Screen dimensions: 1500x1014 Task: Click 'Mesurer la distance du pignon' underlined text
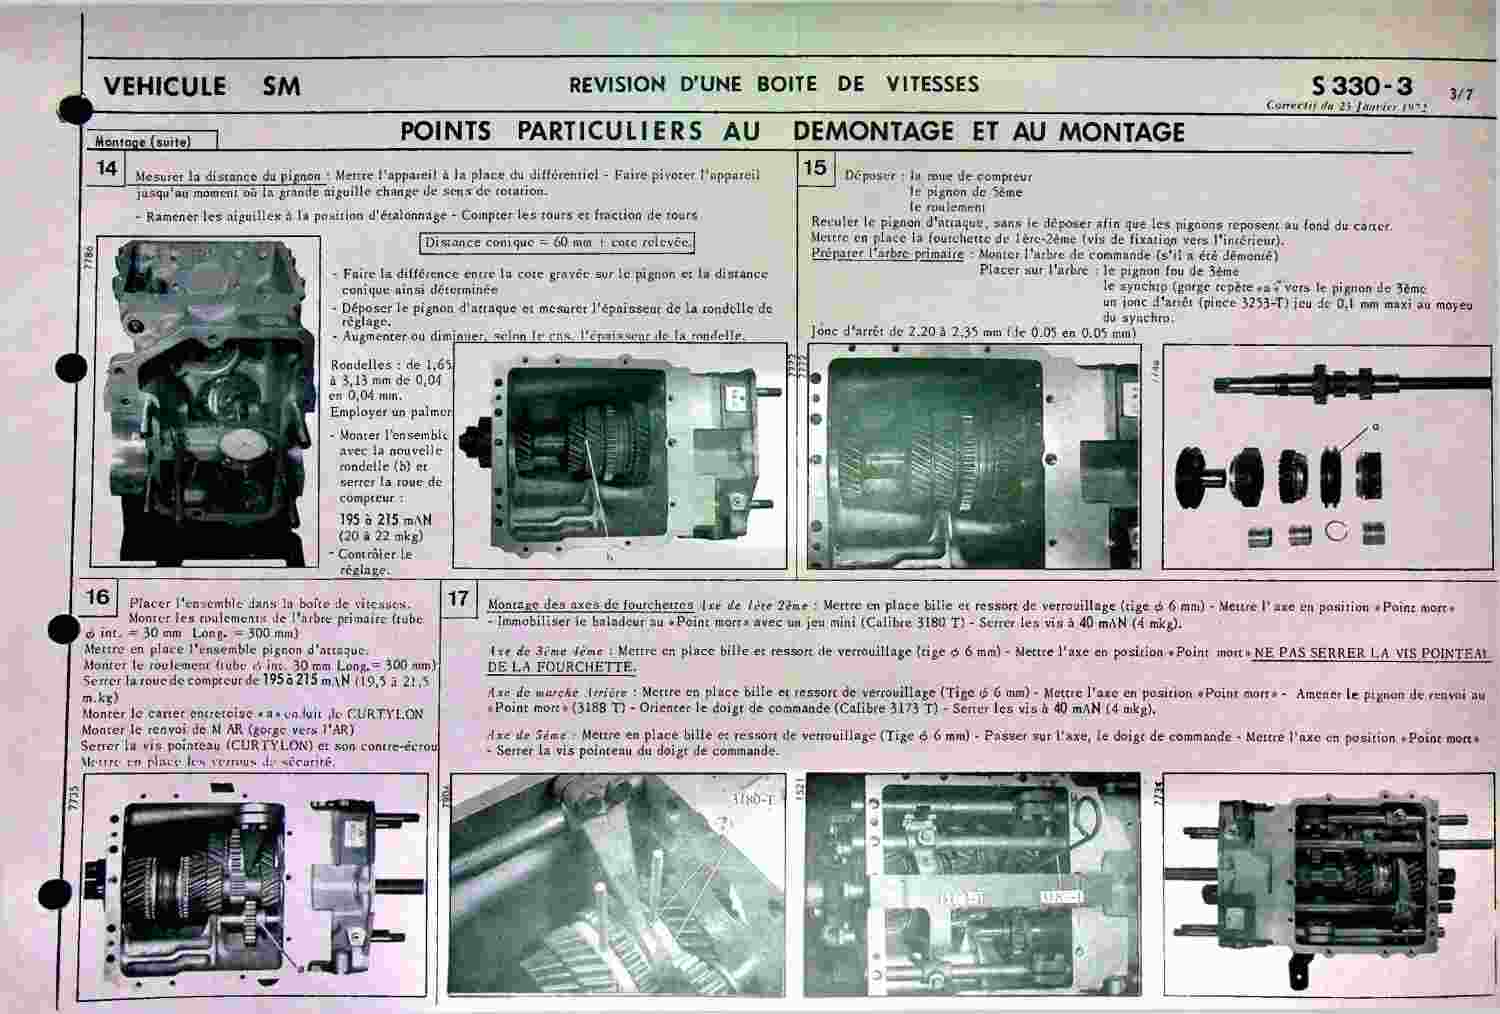[x=228, y=175]
